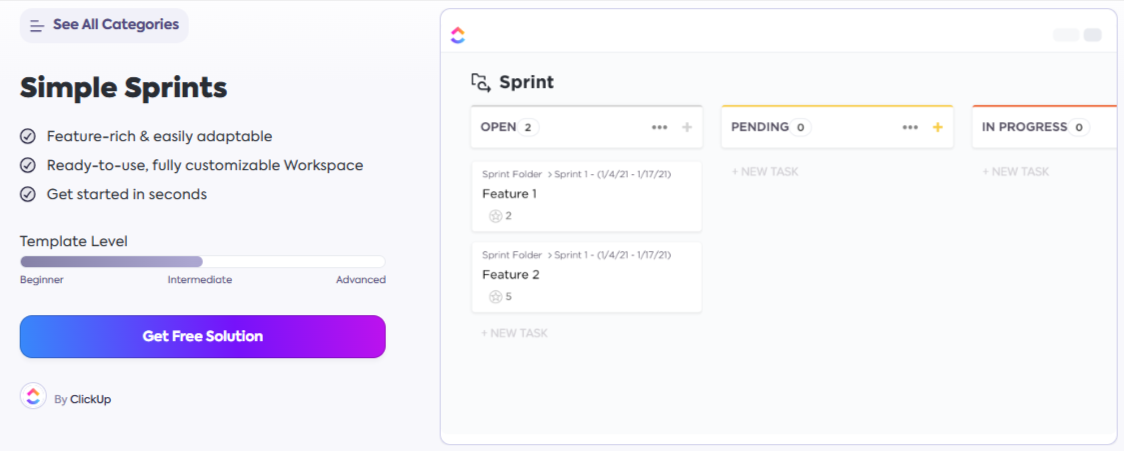
Task: Open the PENDING column ellipsis menu
Action: click(910, 127)
